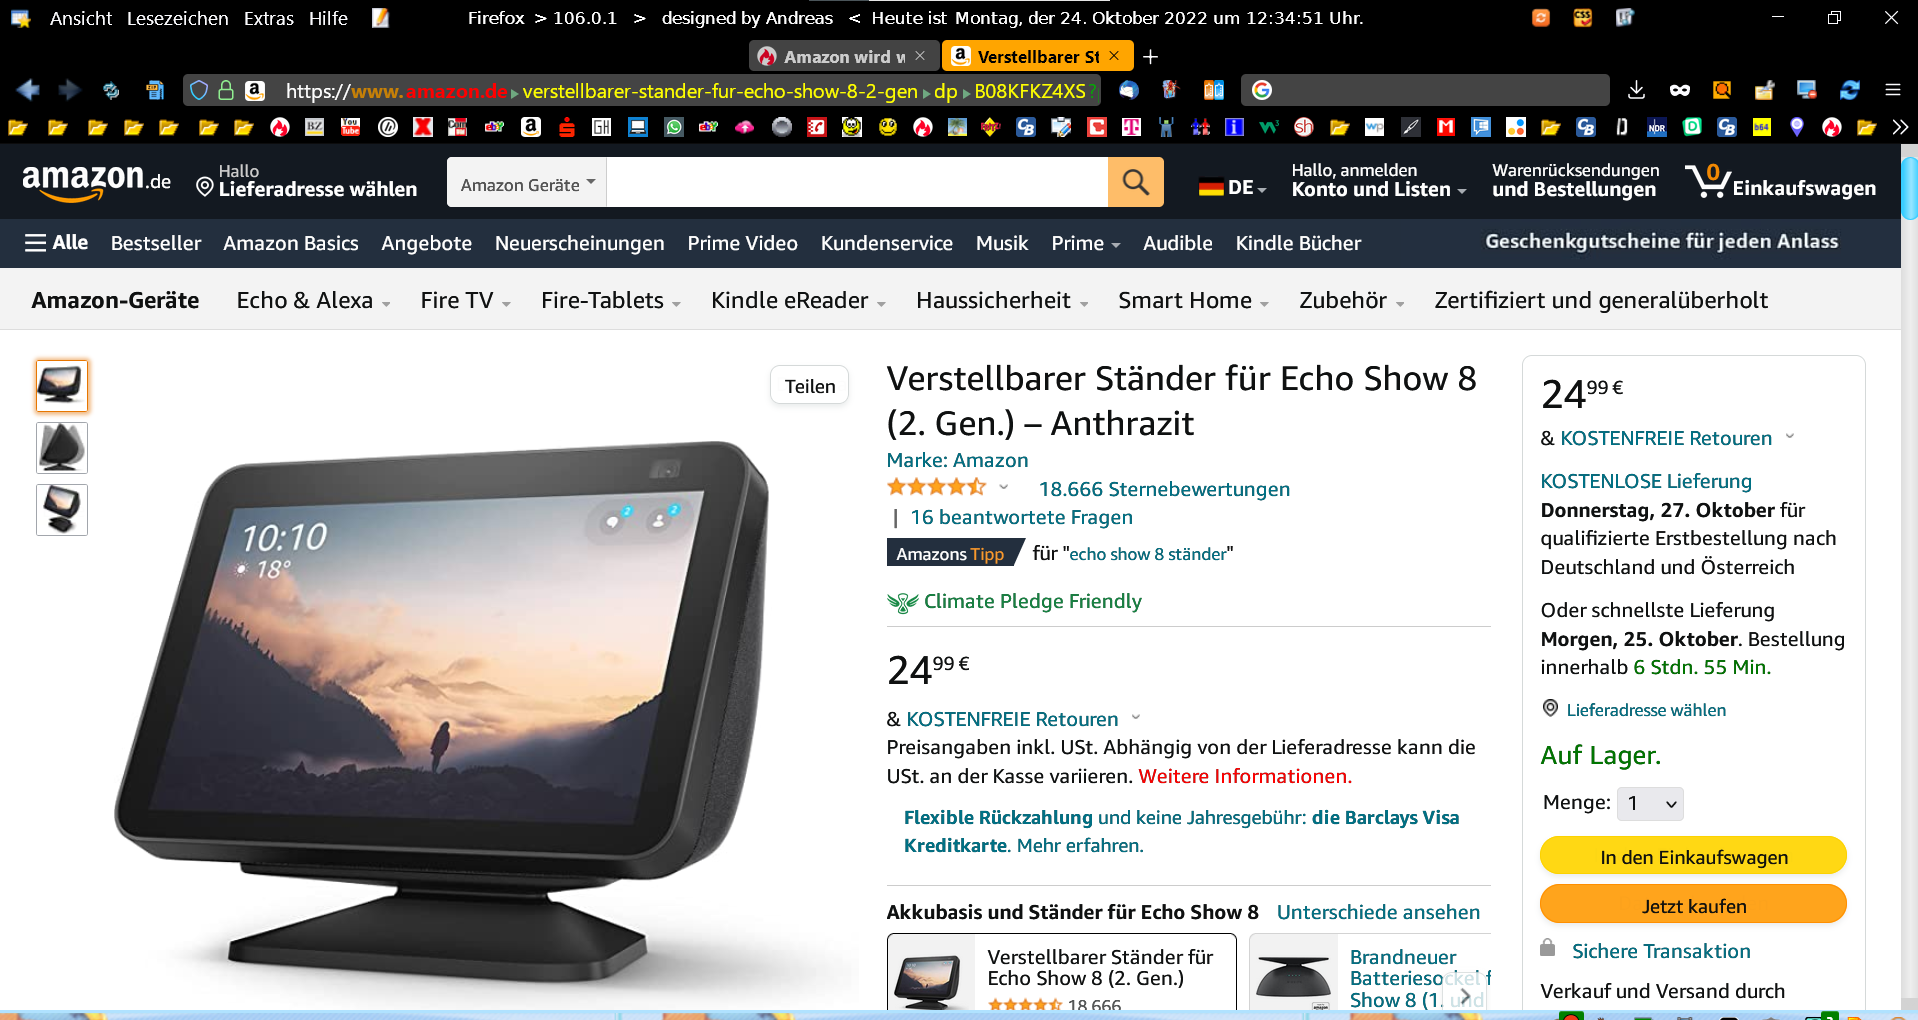Open the Firefox downloads arrow icon
1918x1020 pixels.
click(1636, 90)
